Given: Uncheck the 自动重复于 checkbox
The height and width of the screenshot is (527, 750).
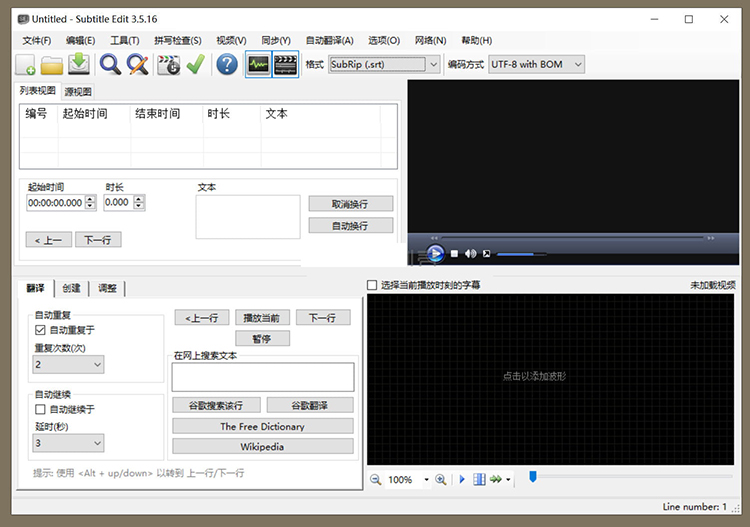Looking at the screenshot, I should [x=41, y=330].
